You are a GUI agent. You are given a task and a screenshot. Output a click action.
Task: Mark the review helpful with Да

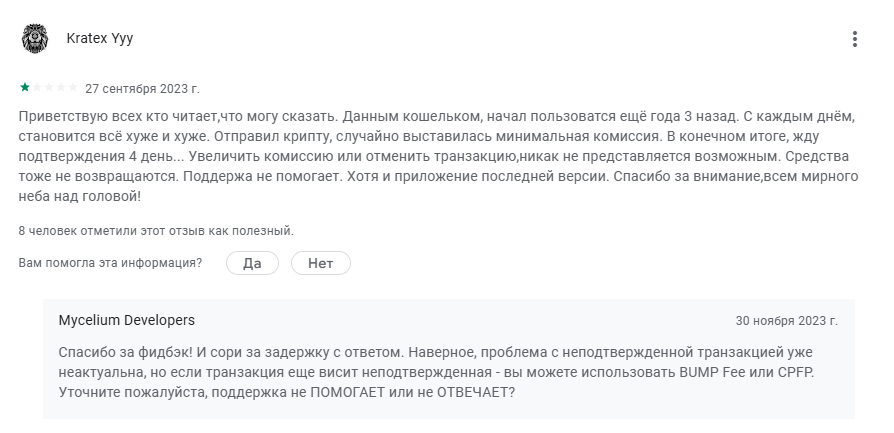[253, 263]
